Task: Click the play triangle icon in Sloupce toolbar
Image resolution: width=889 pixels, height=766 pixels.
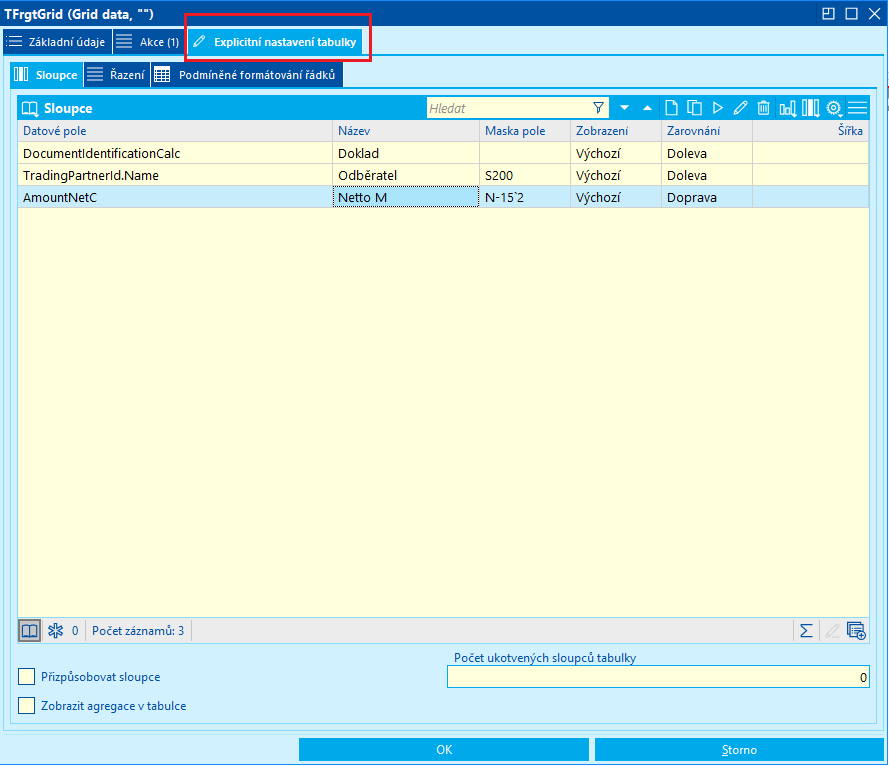Action: [x=718, y=108]
